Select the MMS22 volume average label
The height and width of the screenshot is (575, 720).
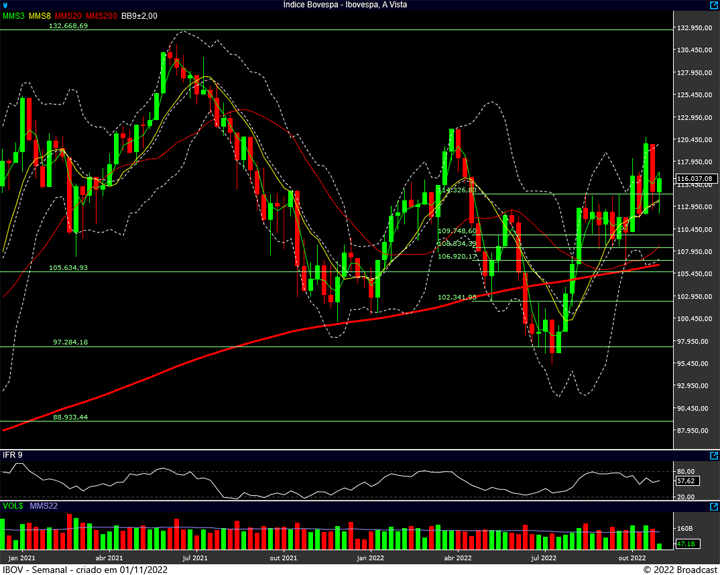44,506
